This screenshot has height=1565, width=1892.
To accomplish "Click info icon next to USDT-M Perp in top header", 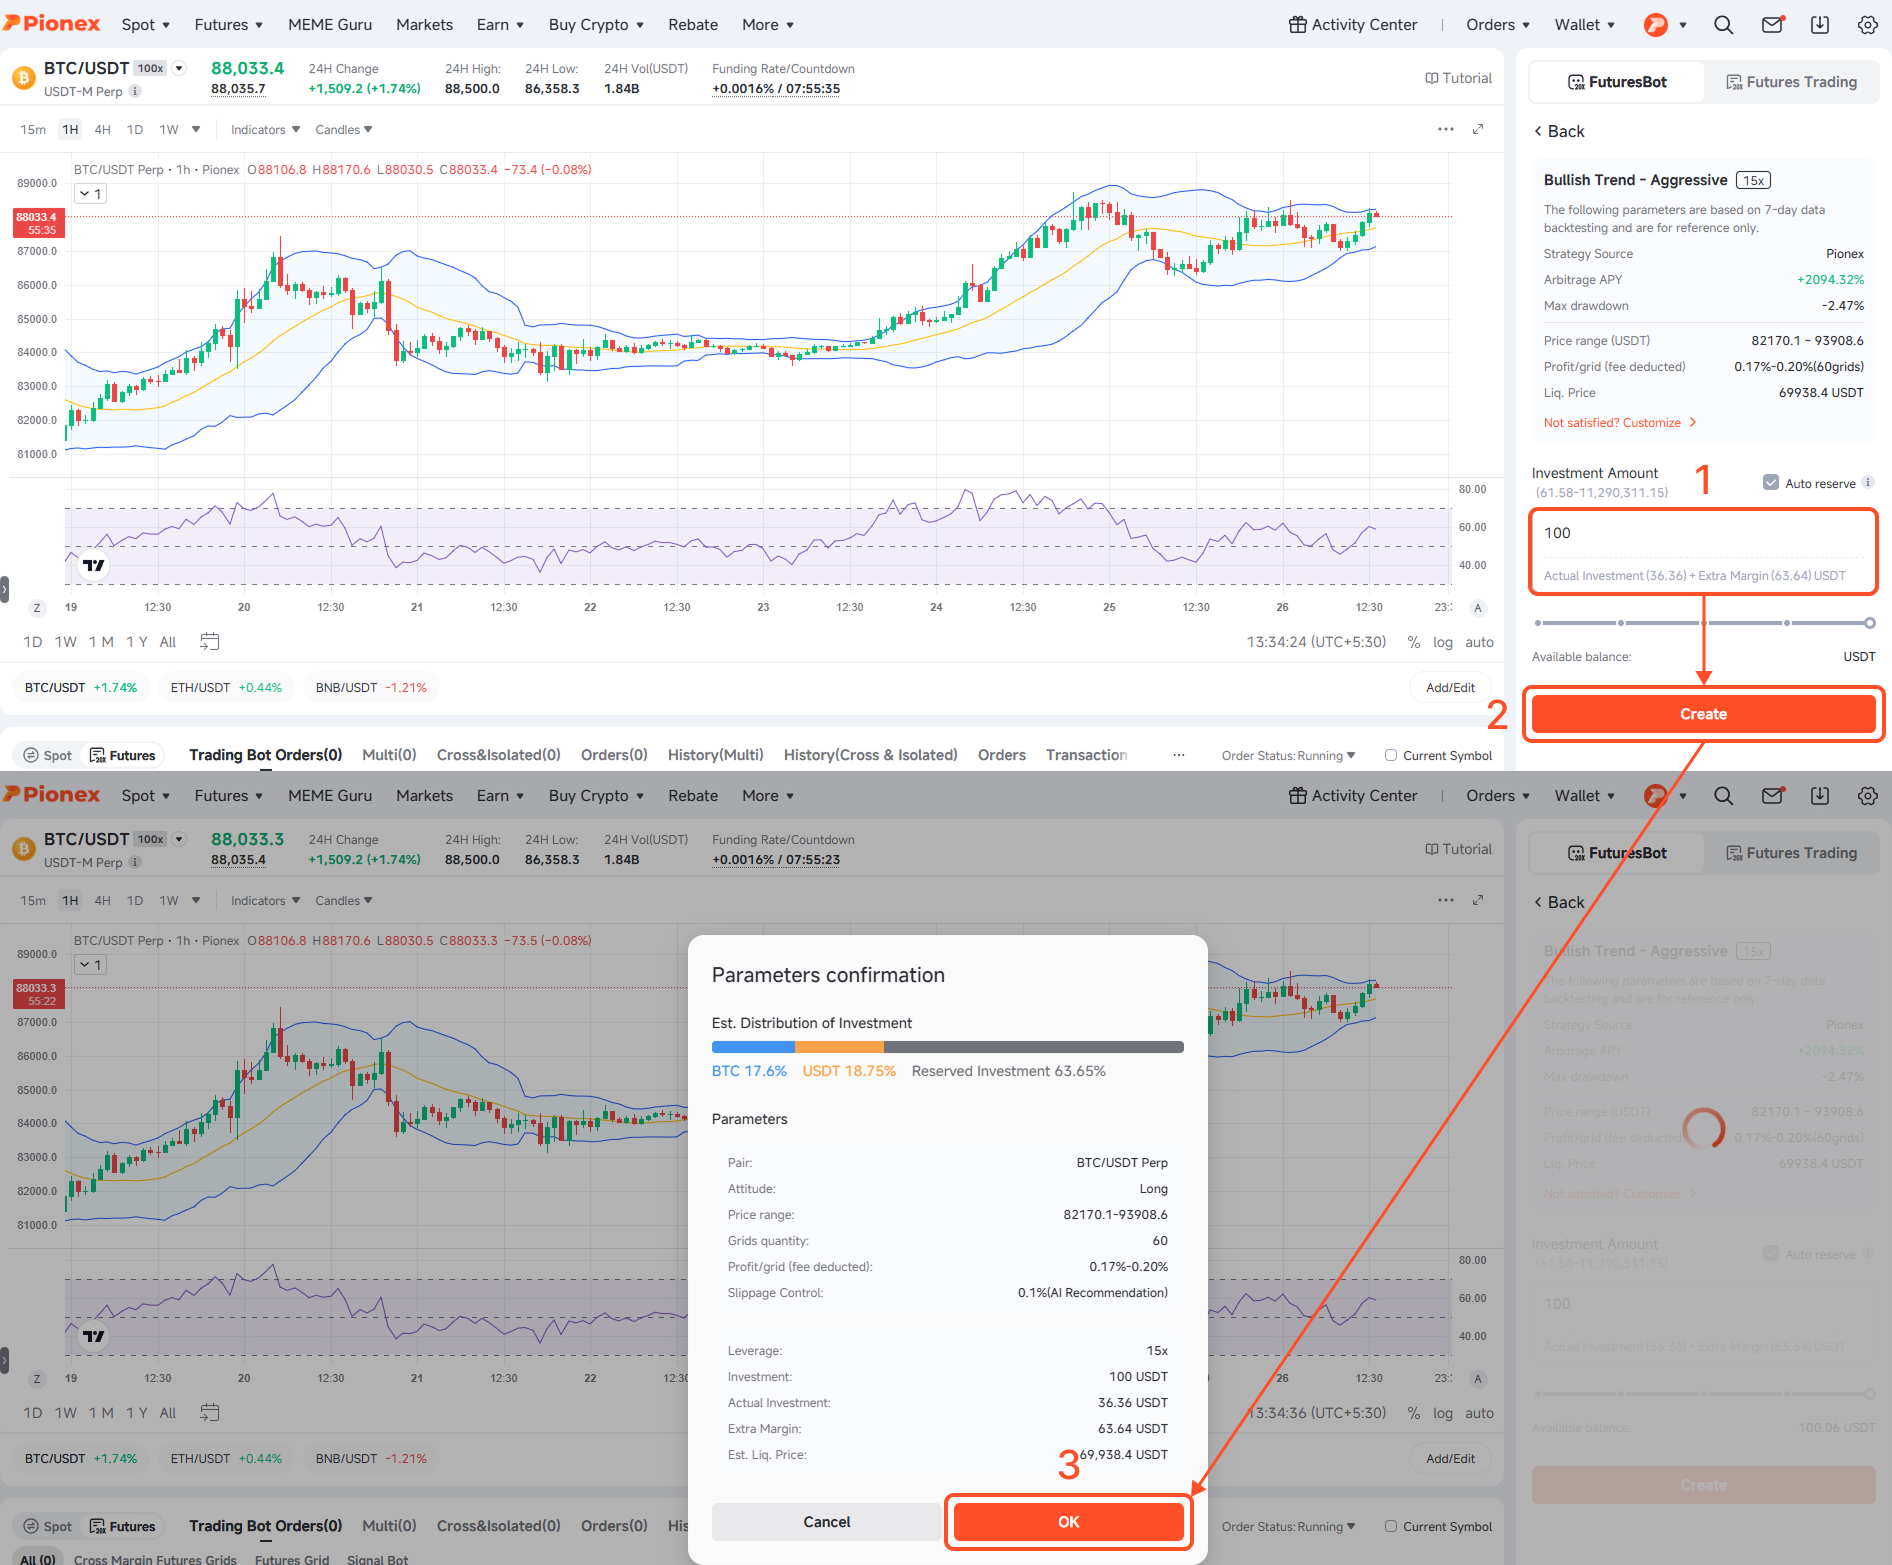I will (135, 91).
